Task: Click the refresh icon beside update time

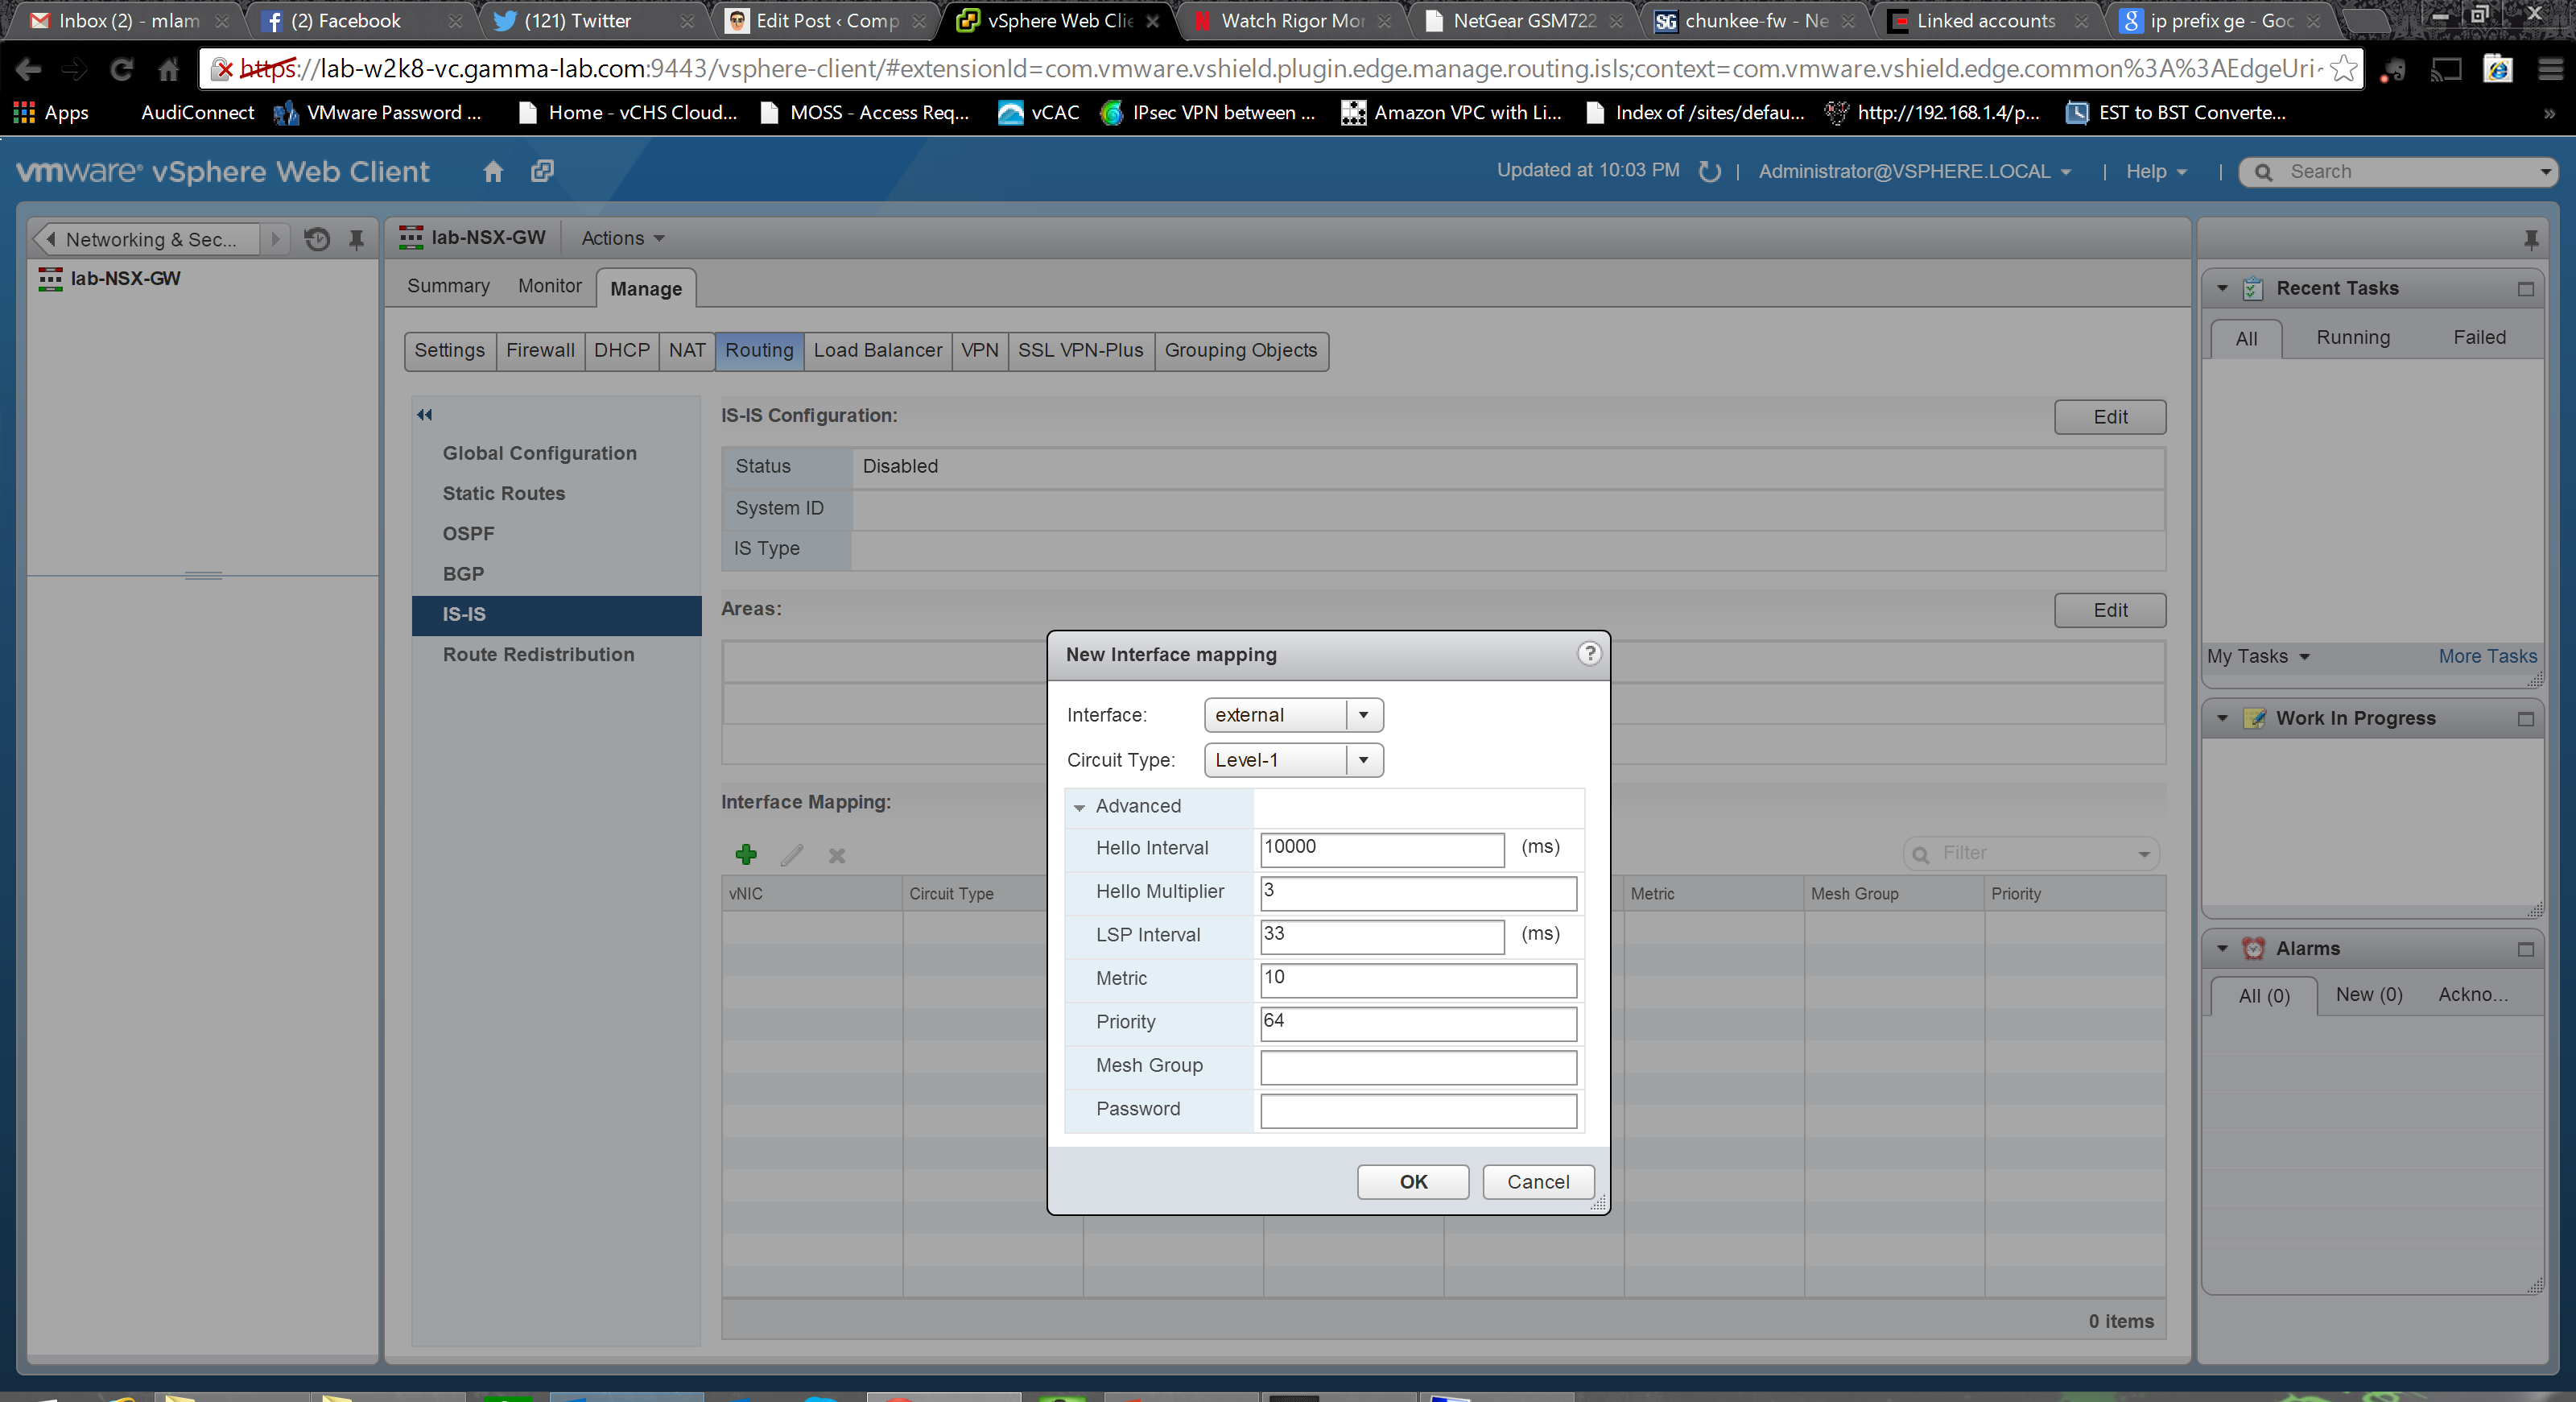Action: pos(1709,171)
